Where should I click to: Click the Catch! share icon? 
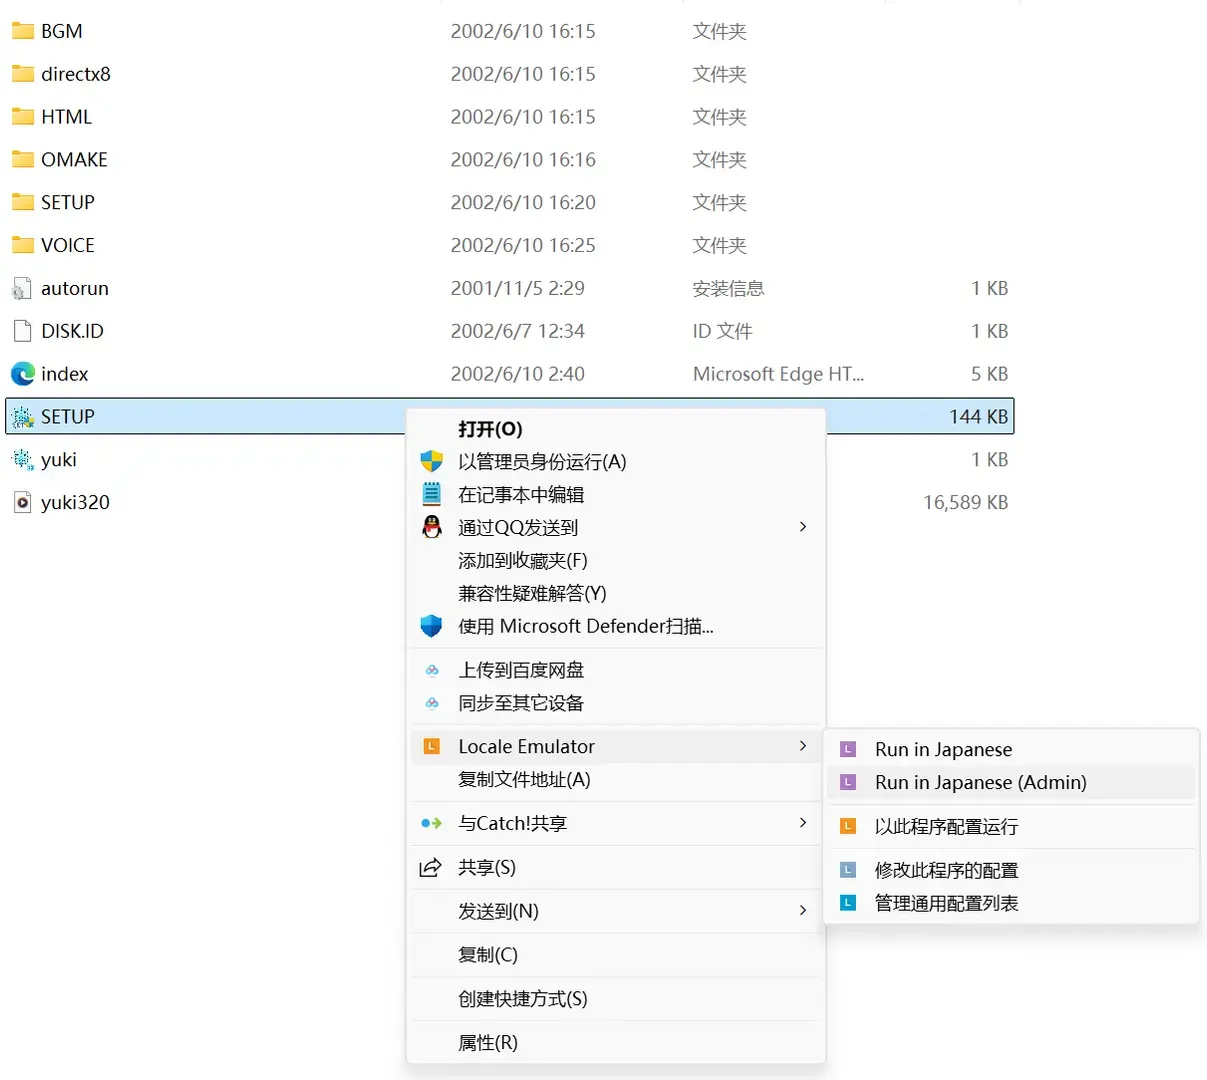pos(431,823)
